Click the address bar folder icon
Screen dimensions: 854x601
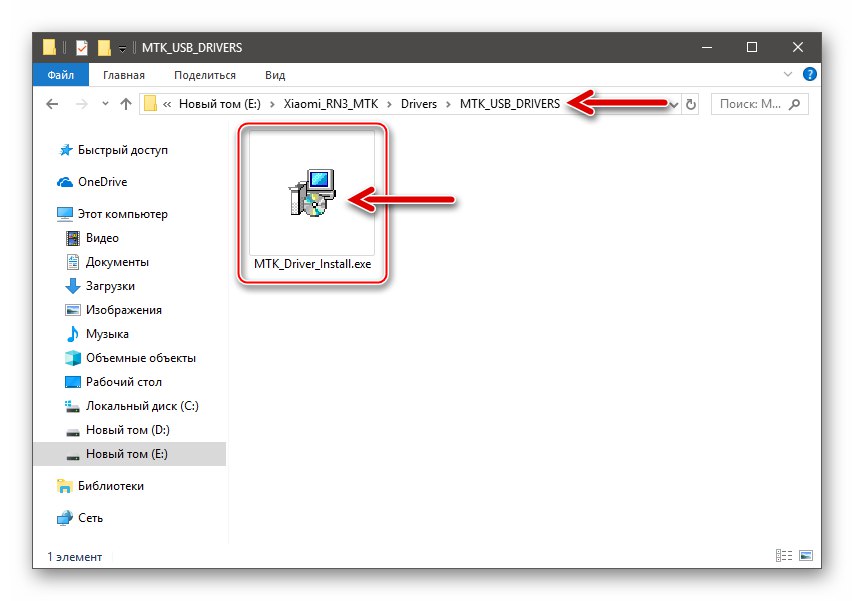coord(150,104)
